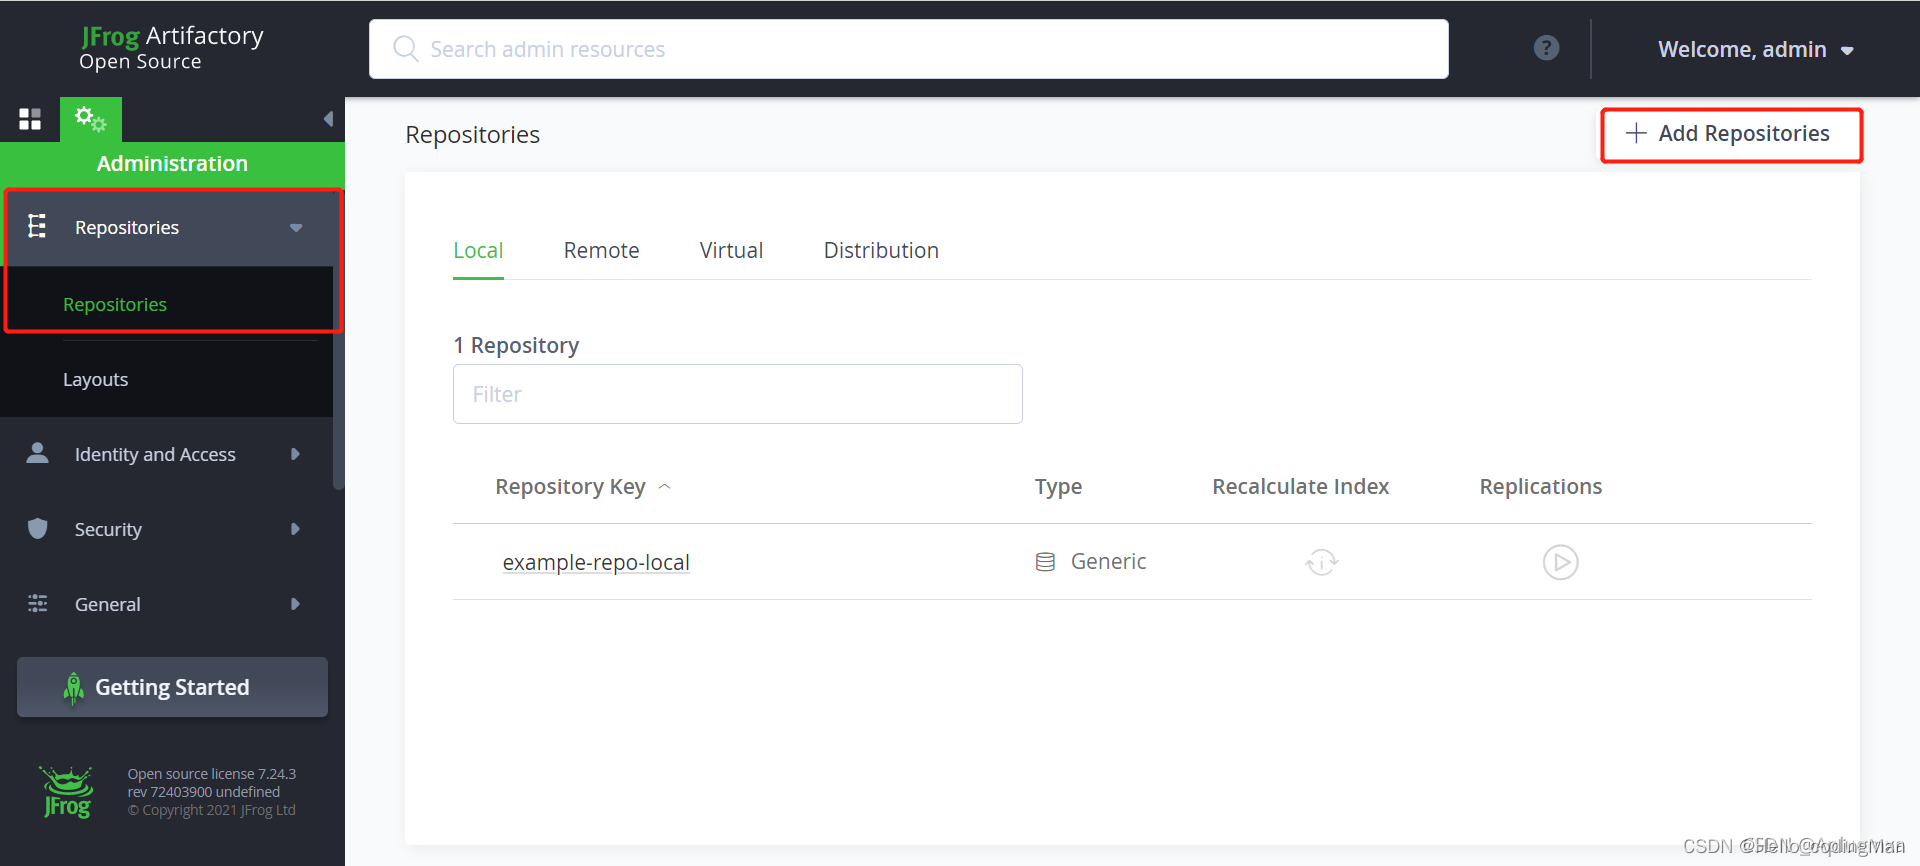This screenshot has width=1920, height=866.
Task: Switch to the Distribution tab
Action: [881, 251]
